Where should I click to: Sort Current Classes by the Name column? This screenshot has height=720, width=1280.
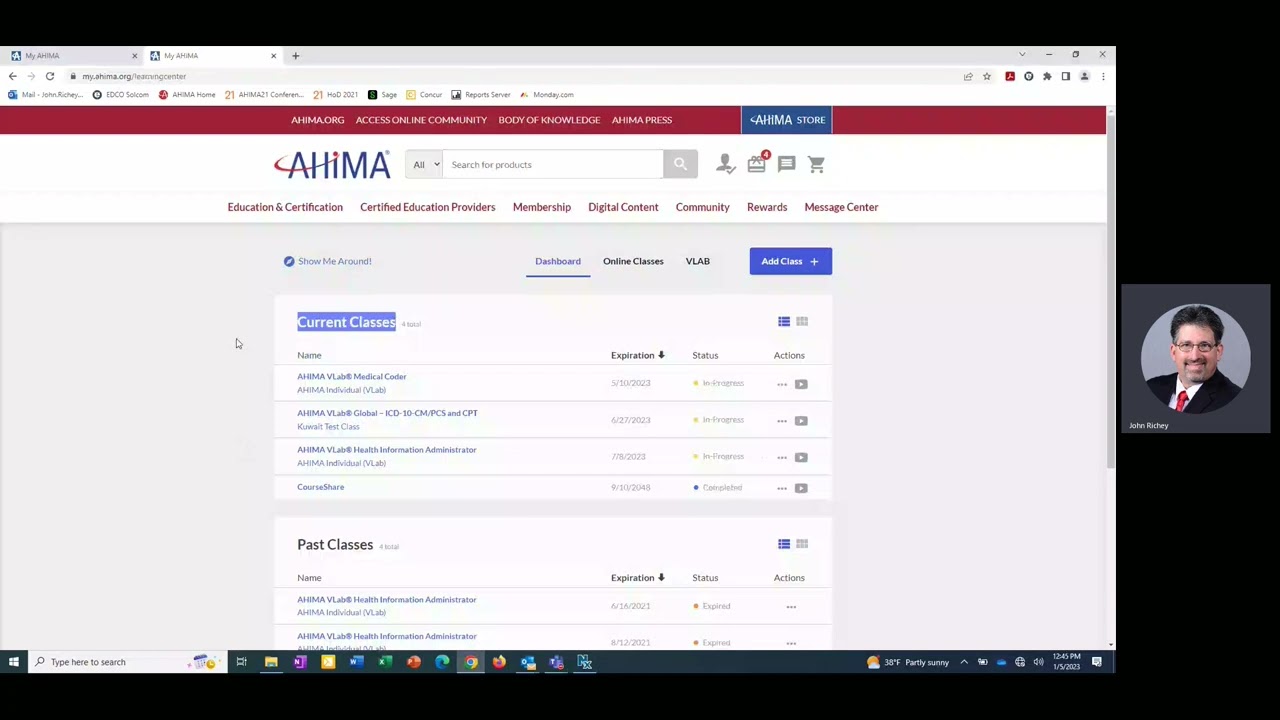point(309,355)
